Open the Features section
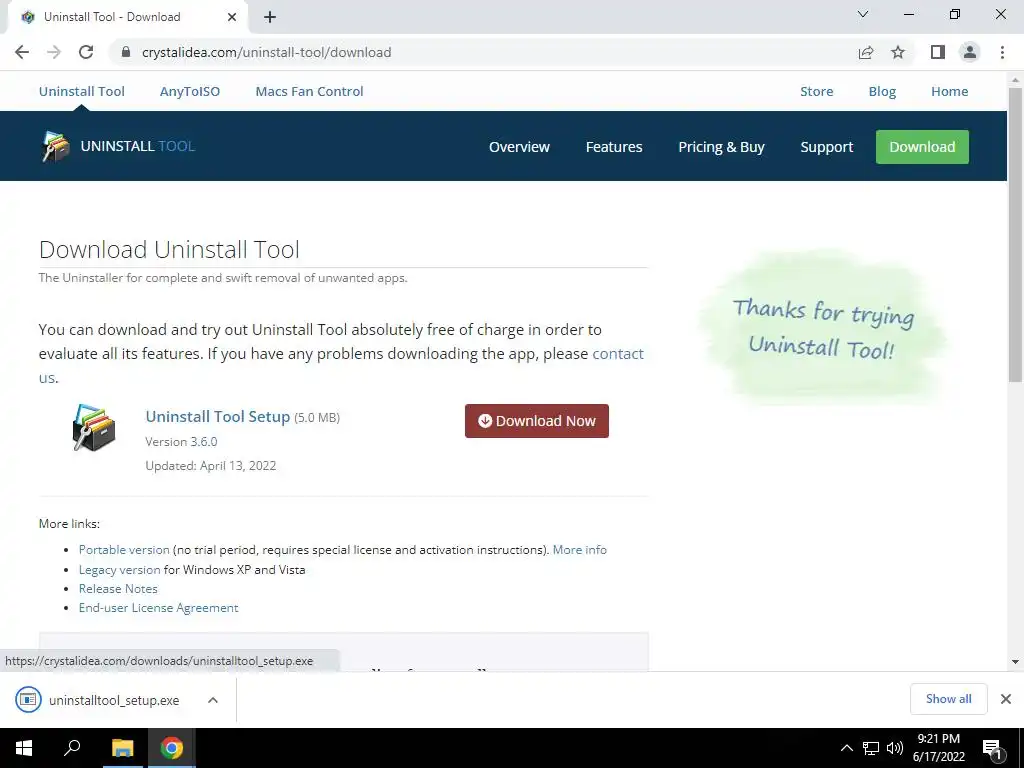 (614, 147)
